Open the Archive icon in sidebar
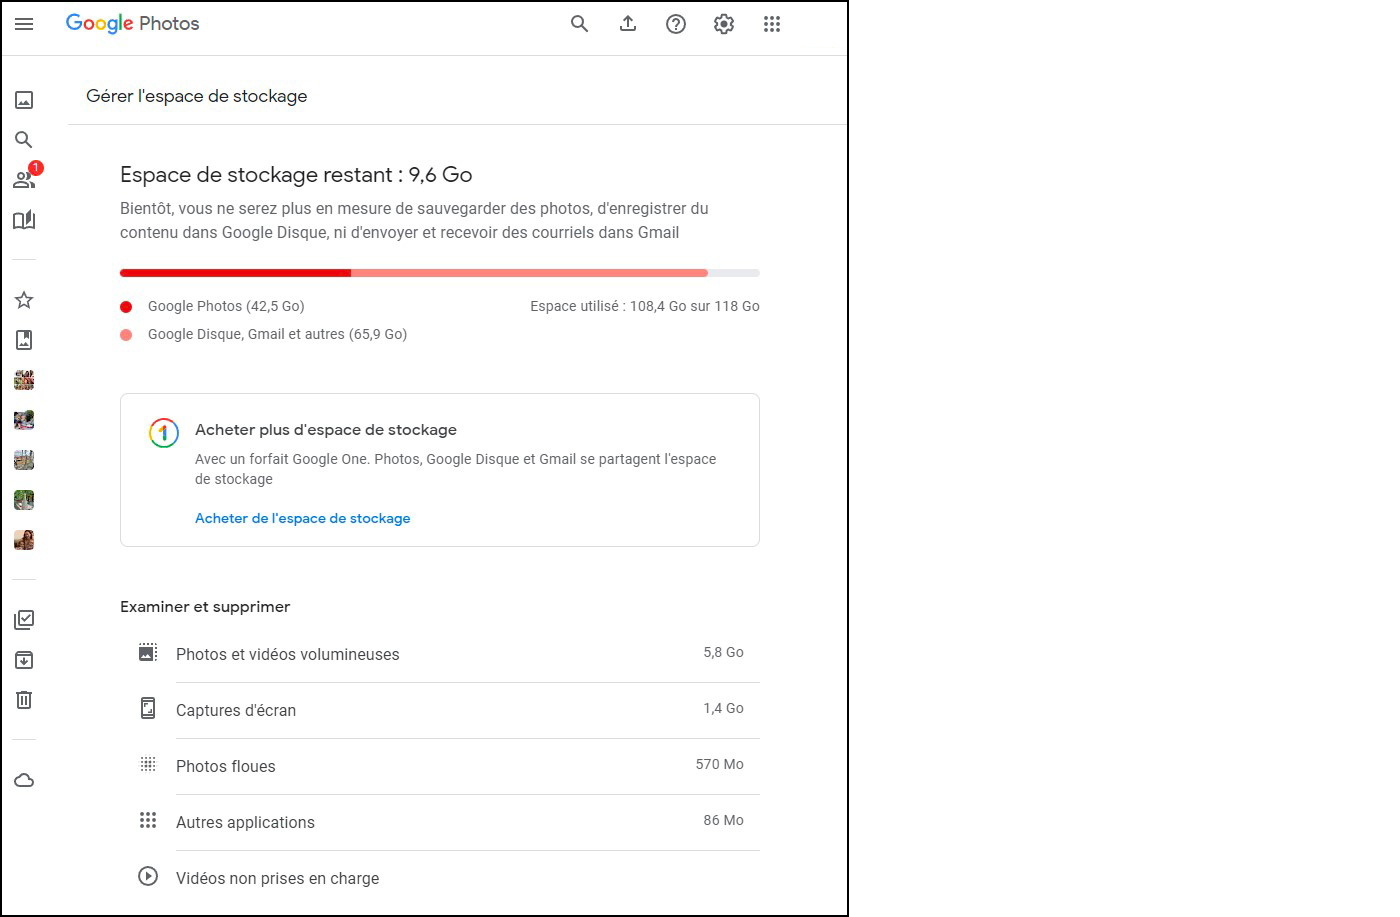The image size is (1400, 917). 24,660
